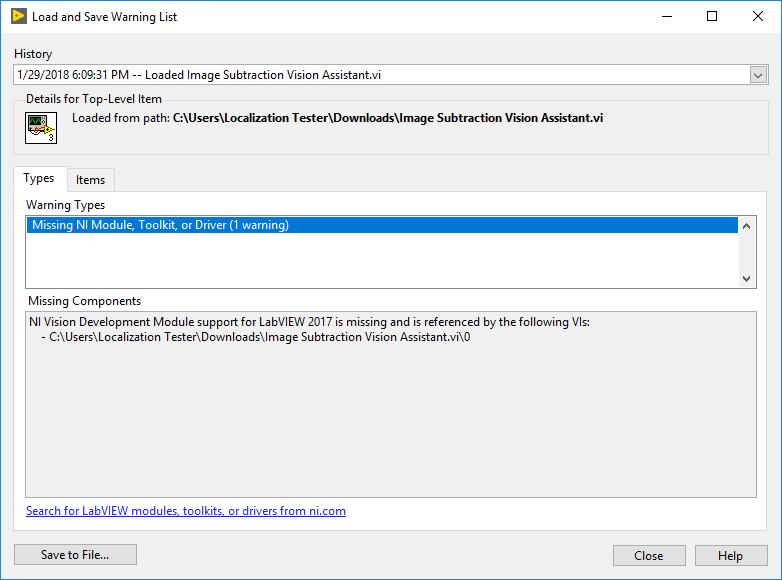Switch to the Items tab
Screen dimensions: 782x580
point(91,180)
